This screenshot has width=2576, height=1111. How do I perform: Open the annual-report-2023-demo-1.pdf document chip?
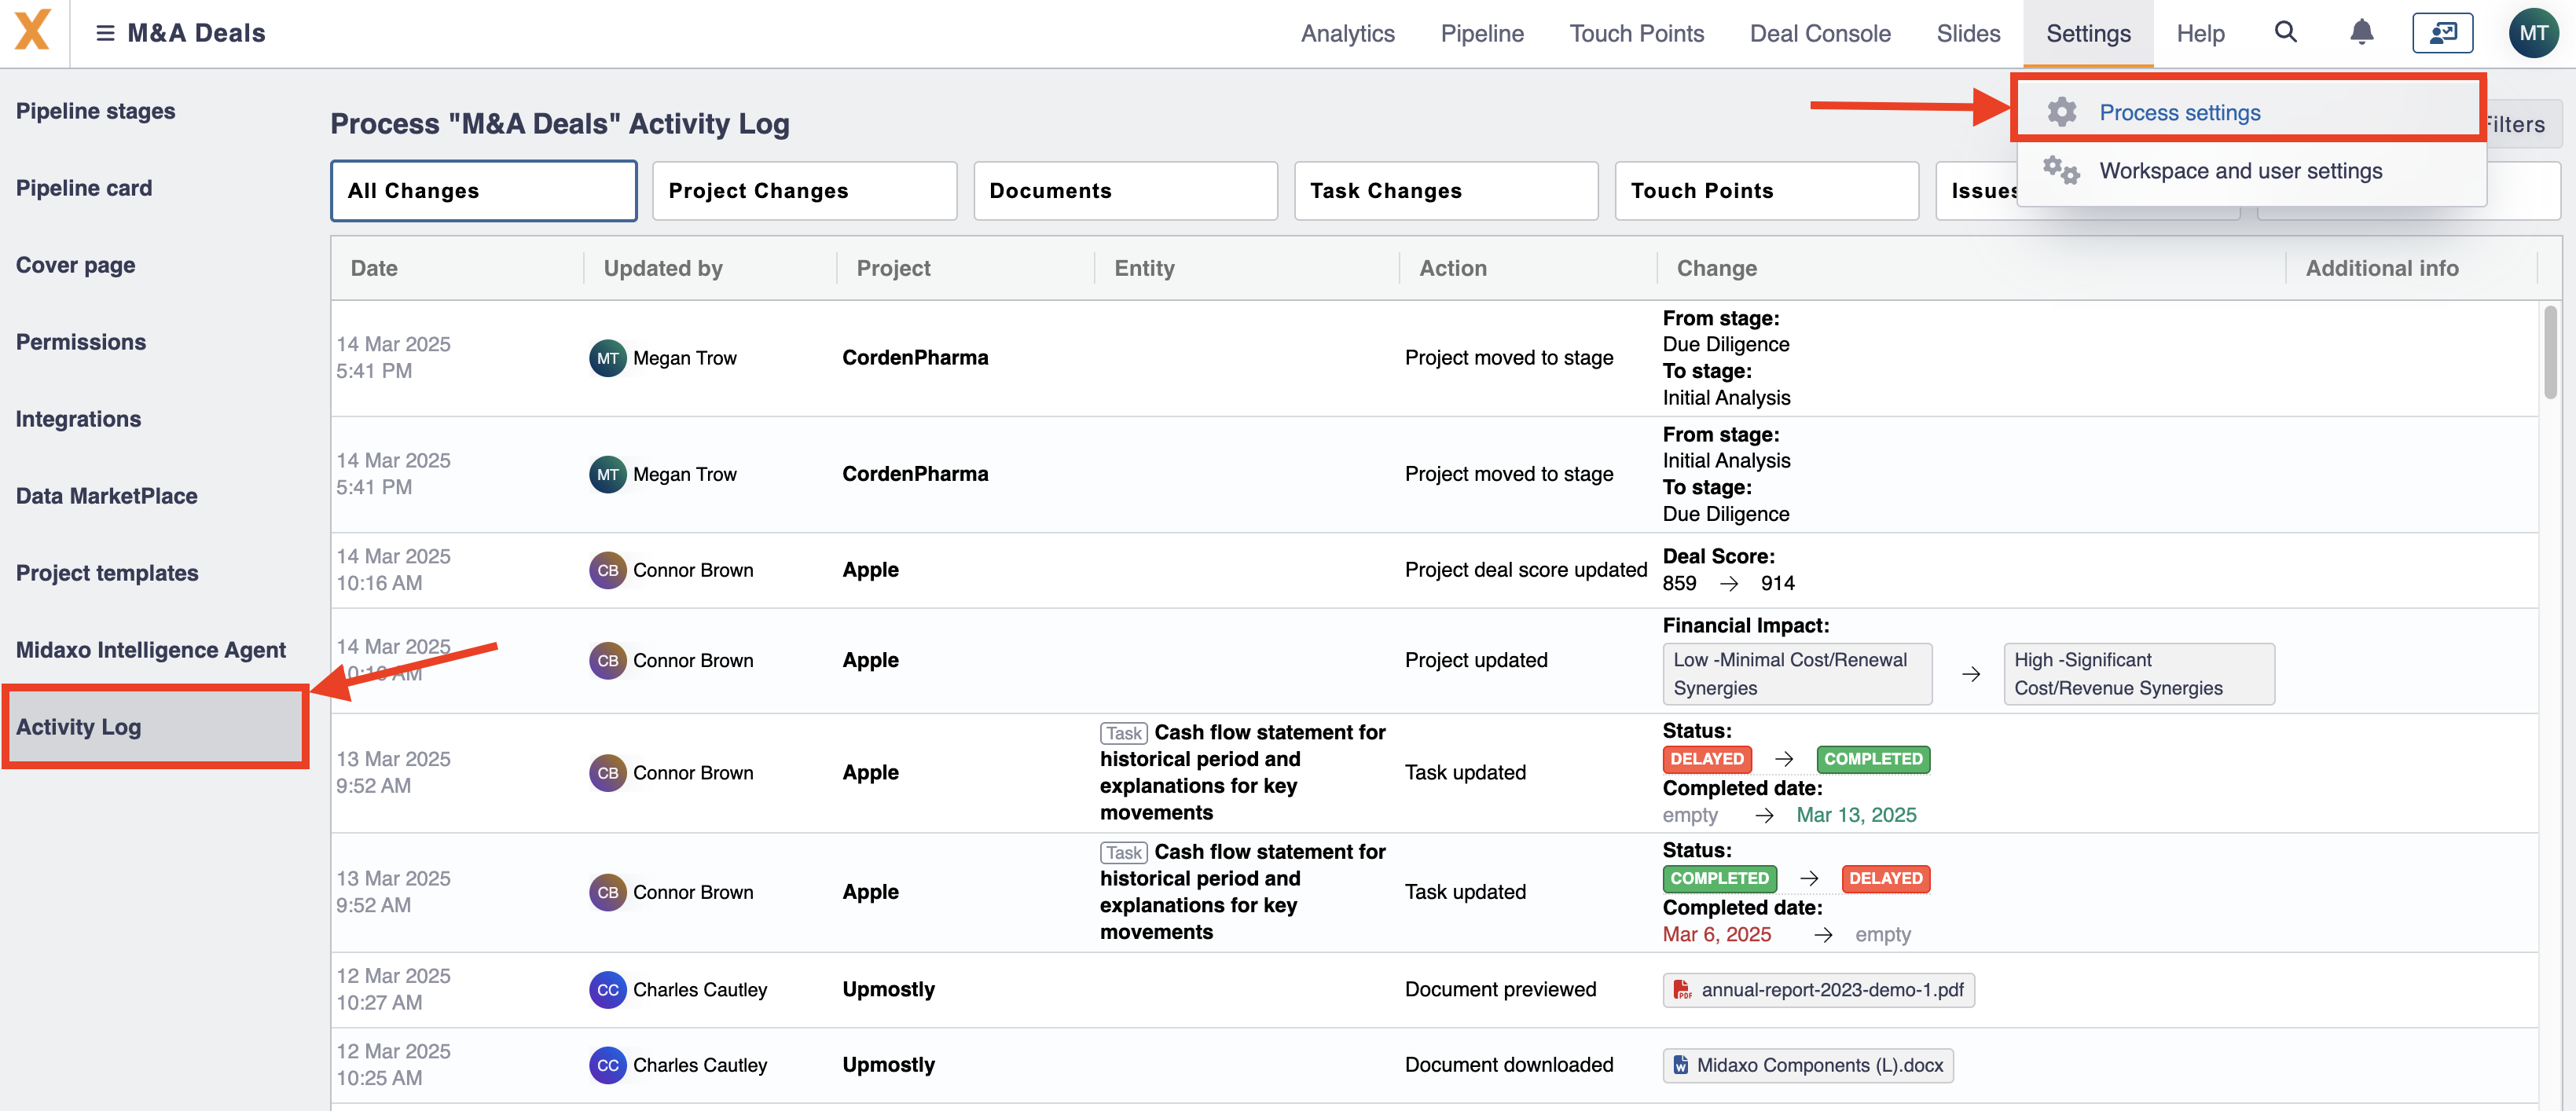coord(1818,990)
